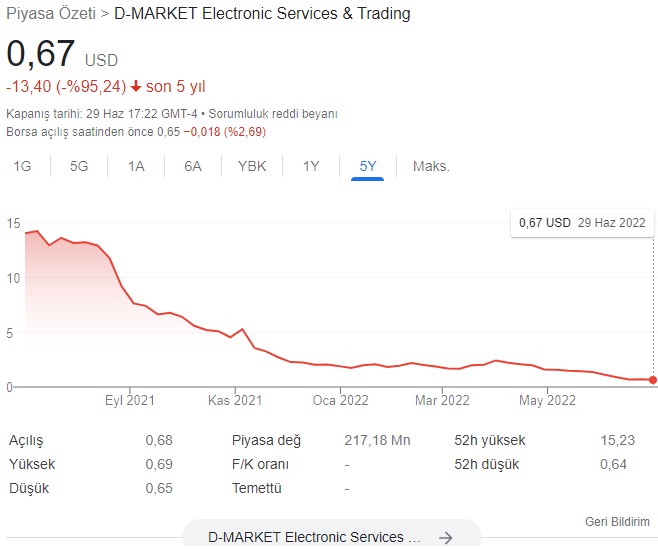
Task: Open the Piyasa Özeti breadcrumb link
Action: tap(51, 13)
